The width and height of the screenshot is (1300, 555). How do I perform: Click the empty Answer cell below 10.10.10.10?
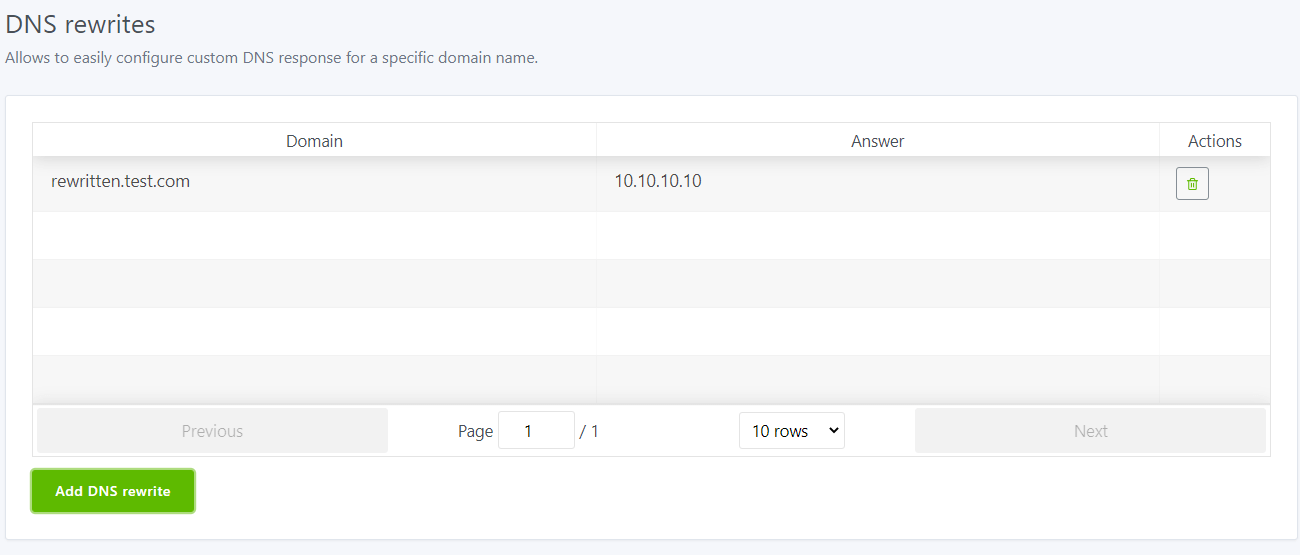877,235
